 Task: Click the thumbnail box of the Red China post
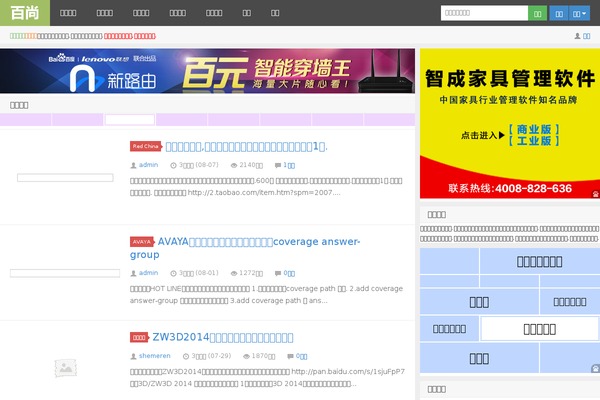click(x=65, y=178)
